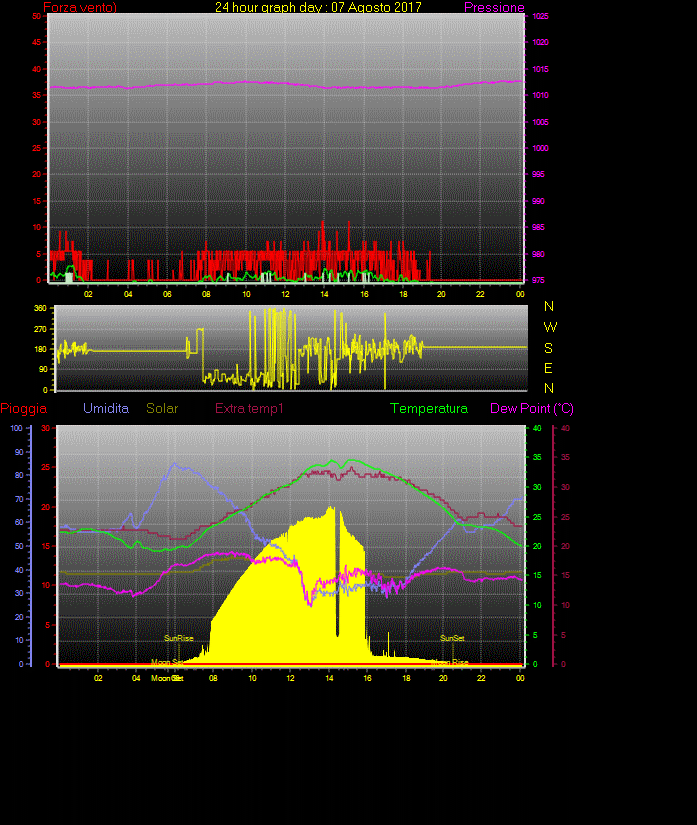The image size is (697, 825).
Task: Click the 975 pressure axis value
Action: [538, 280]
